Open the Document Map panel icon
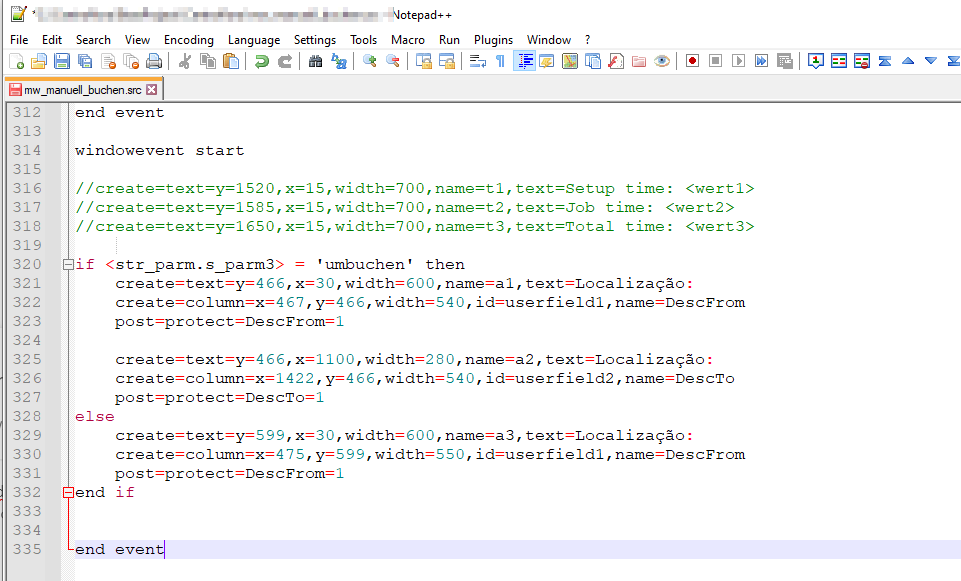Viewport: 961px width, 581px height. 570,61
